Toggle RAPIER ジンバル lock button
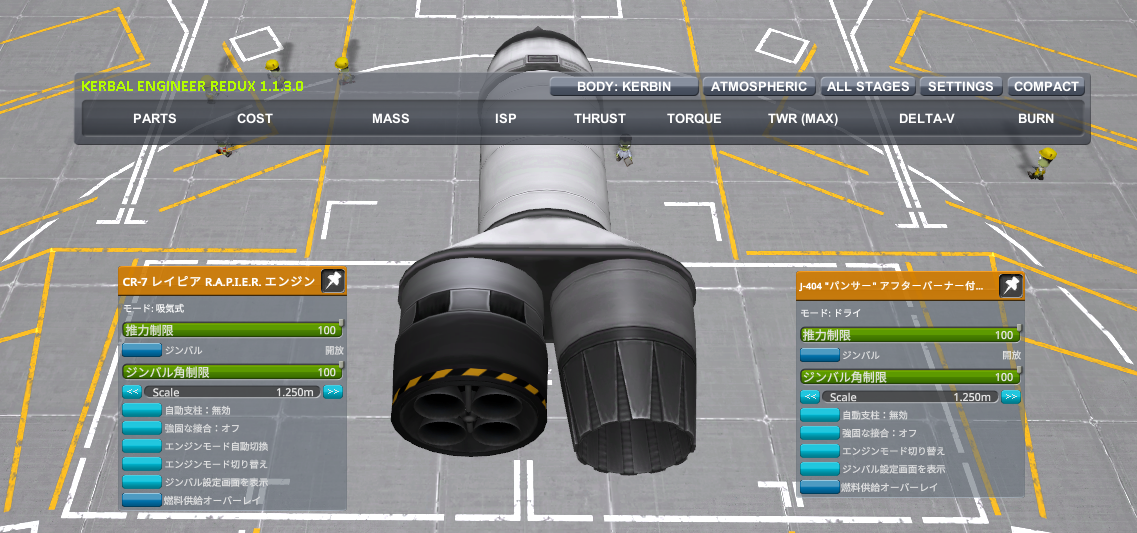The height and width of the screenshot is (533, 1137). [x=141, y=351]
